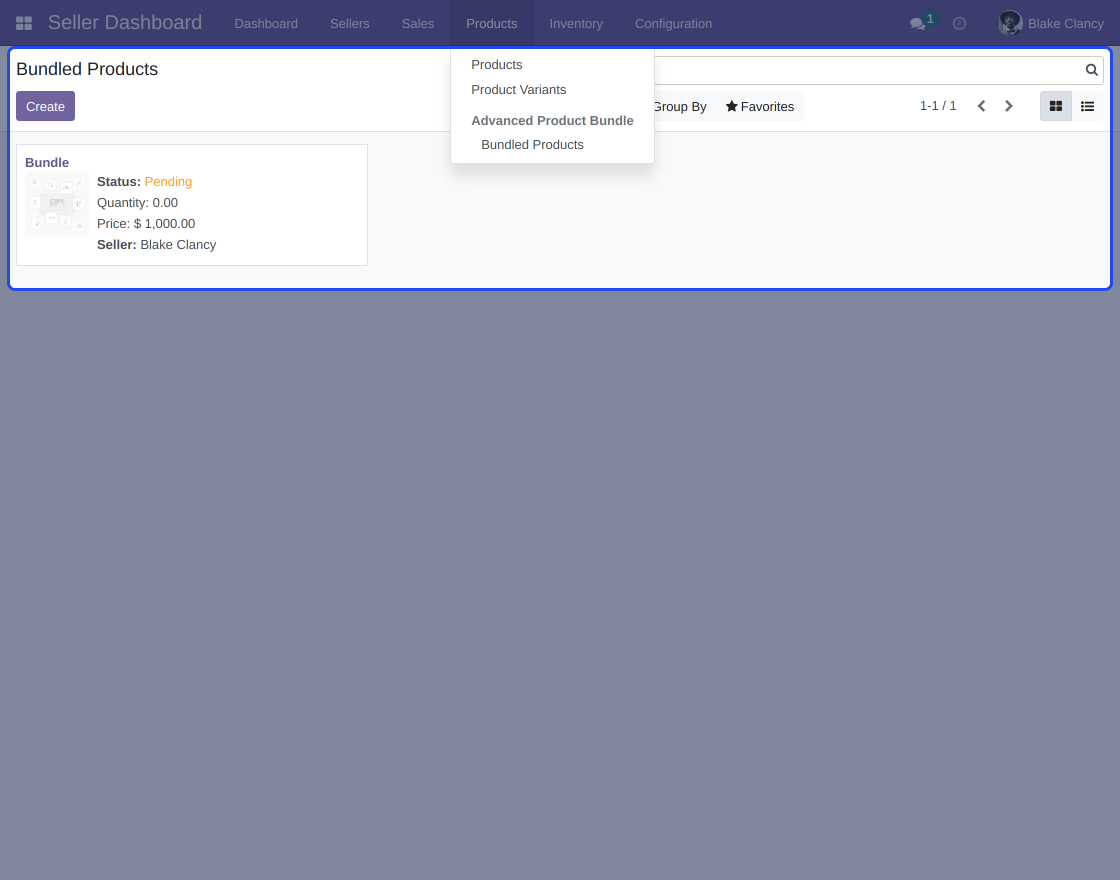Focus the search input field

(868, 70)
